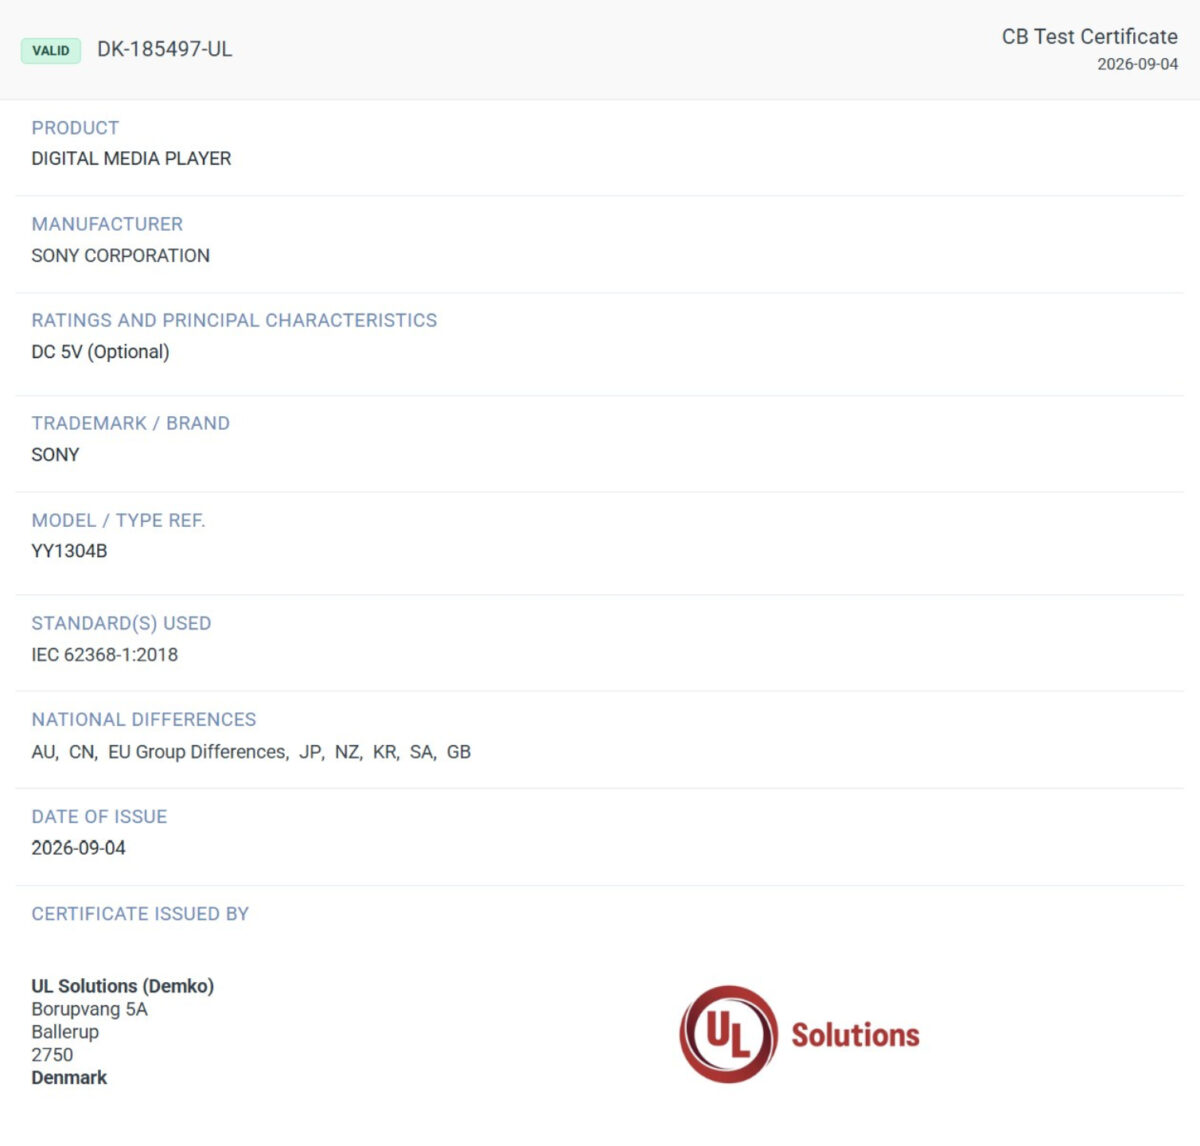The image size is (1200, 1146).
Task: Select the DIGITAL MEDIA PLAYER value
Action: pos(131,158)
